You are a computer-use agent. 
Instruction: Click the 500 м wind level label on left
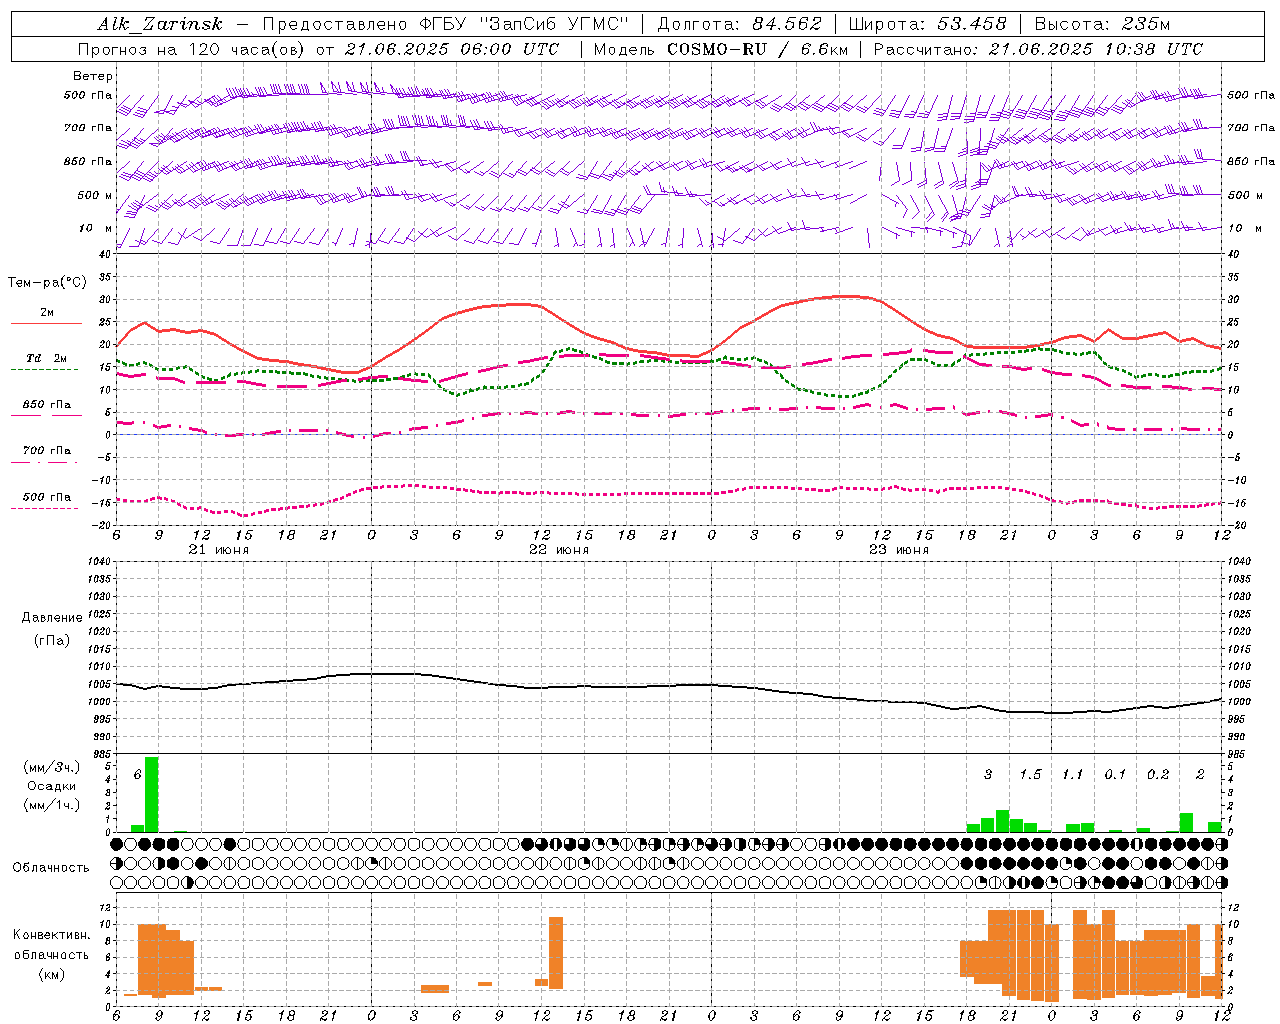pyautogui.click(x=95, y=195)
